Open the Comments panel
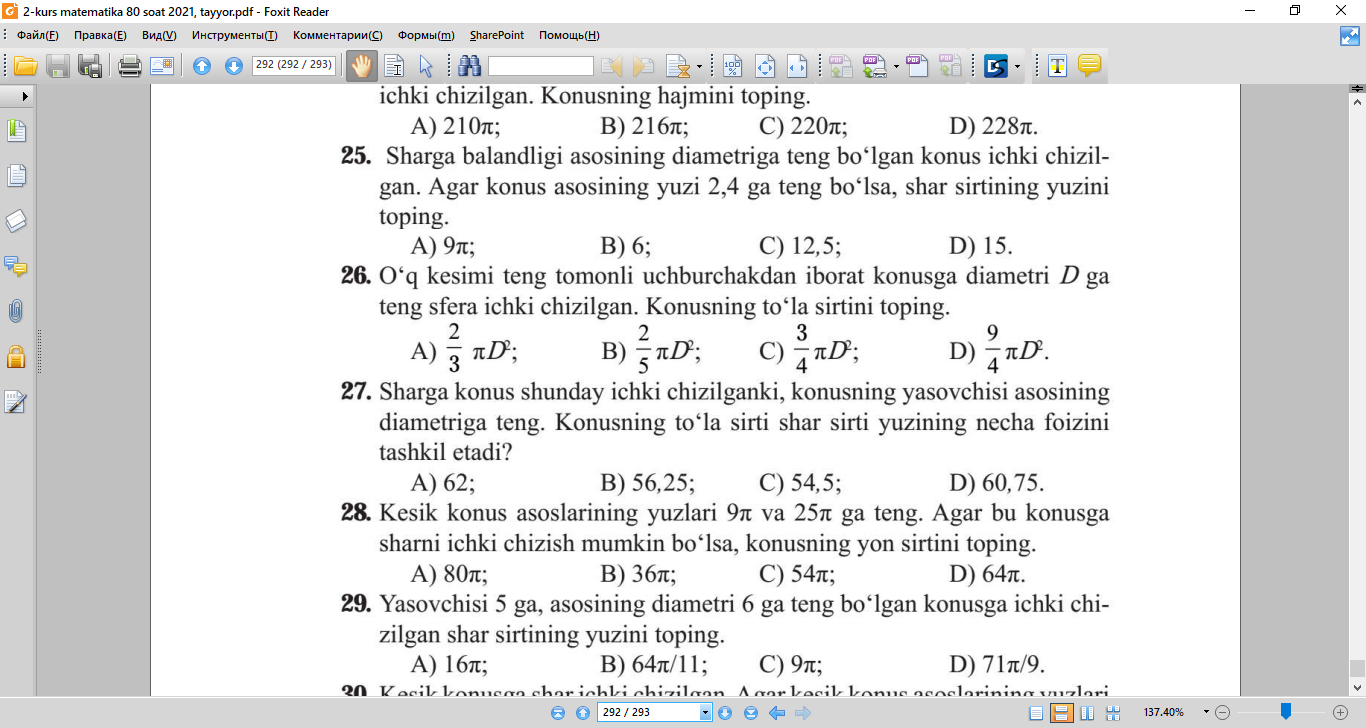Screen dimensions: 1366x728 point(16,266)
